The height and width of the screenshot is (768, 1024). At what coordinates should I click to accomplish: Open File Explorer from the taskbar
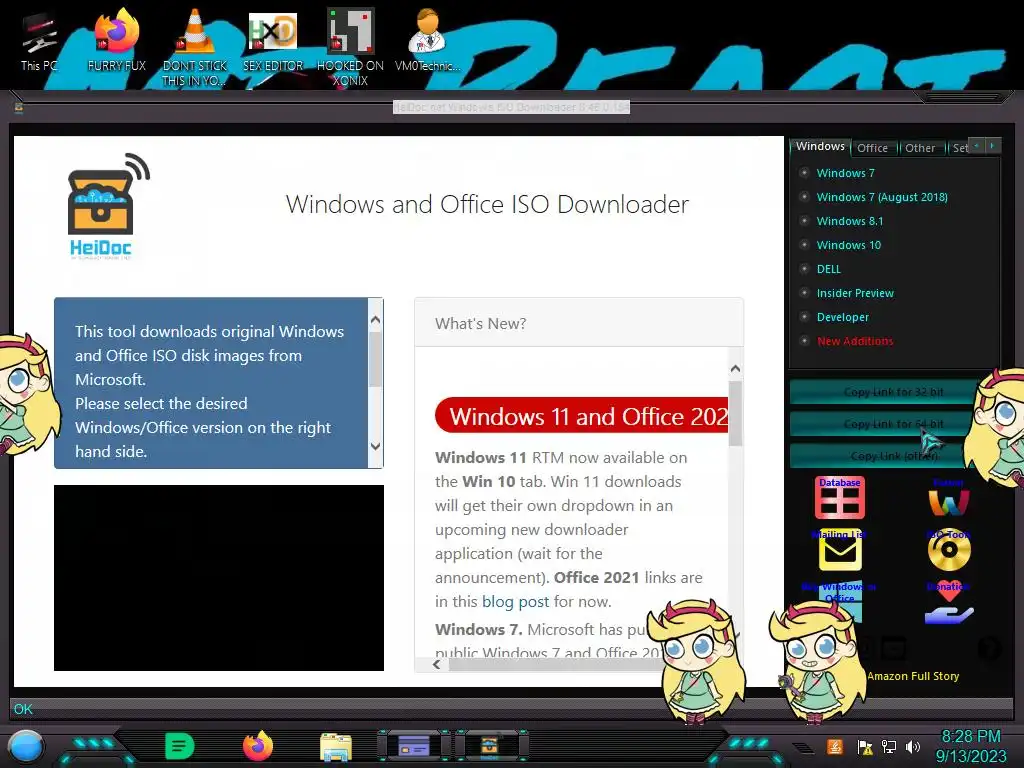coord(336,747)
